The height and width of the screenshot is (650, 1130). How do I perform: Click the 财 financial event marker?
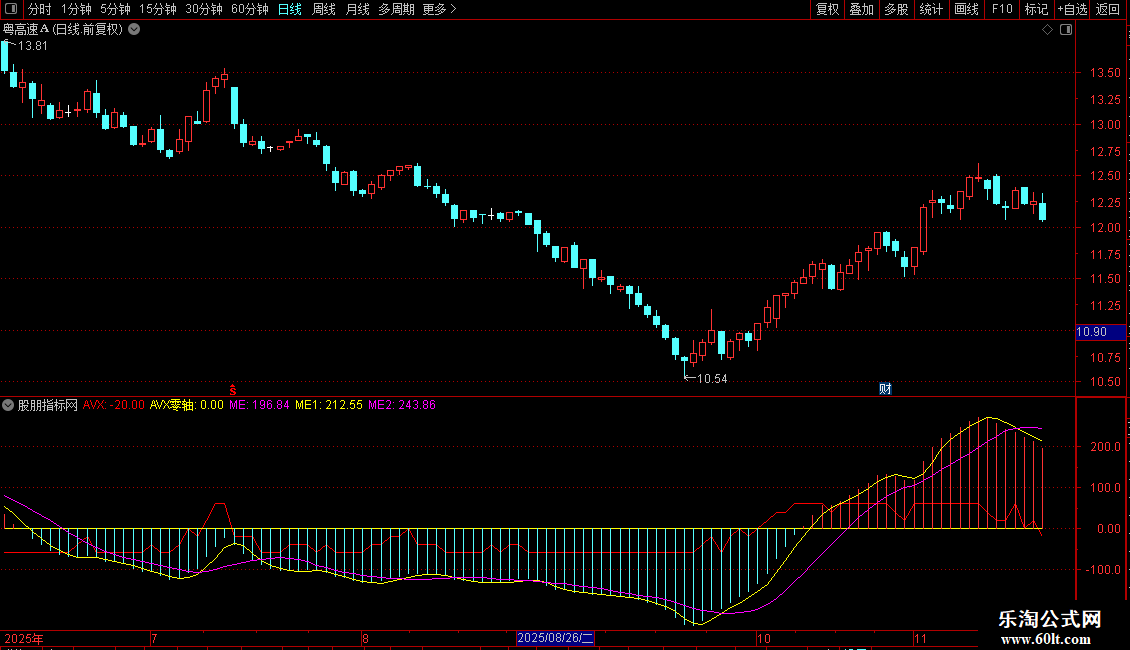pyautogui.click(x=884, y=389)
